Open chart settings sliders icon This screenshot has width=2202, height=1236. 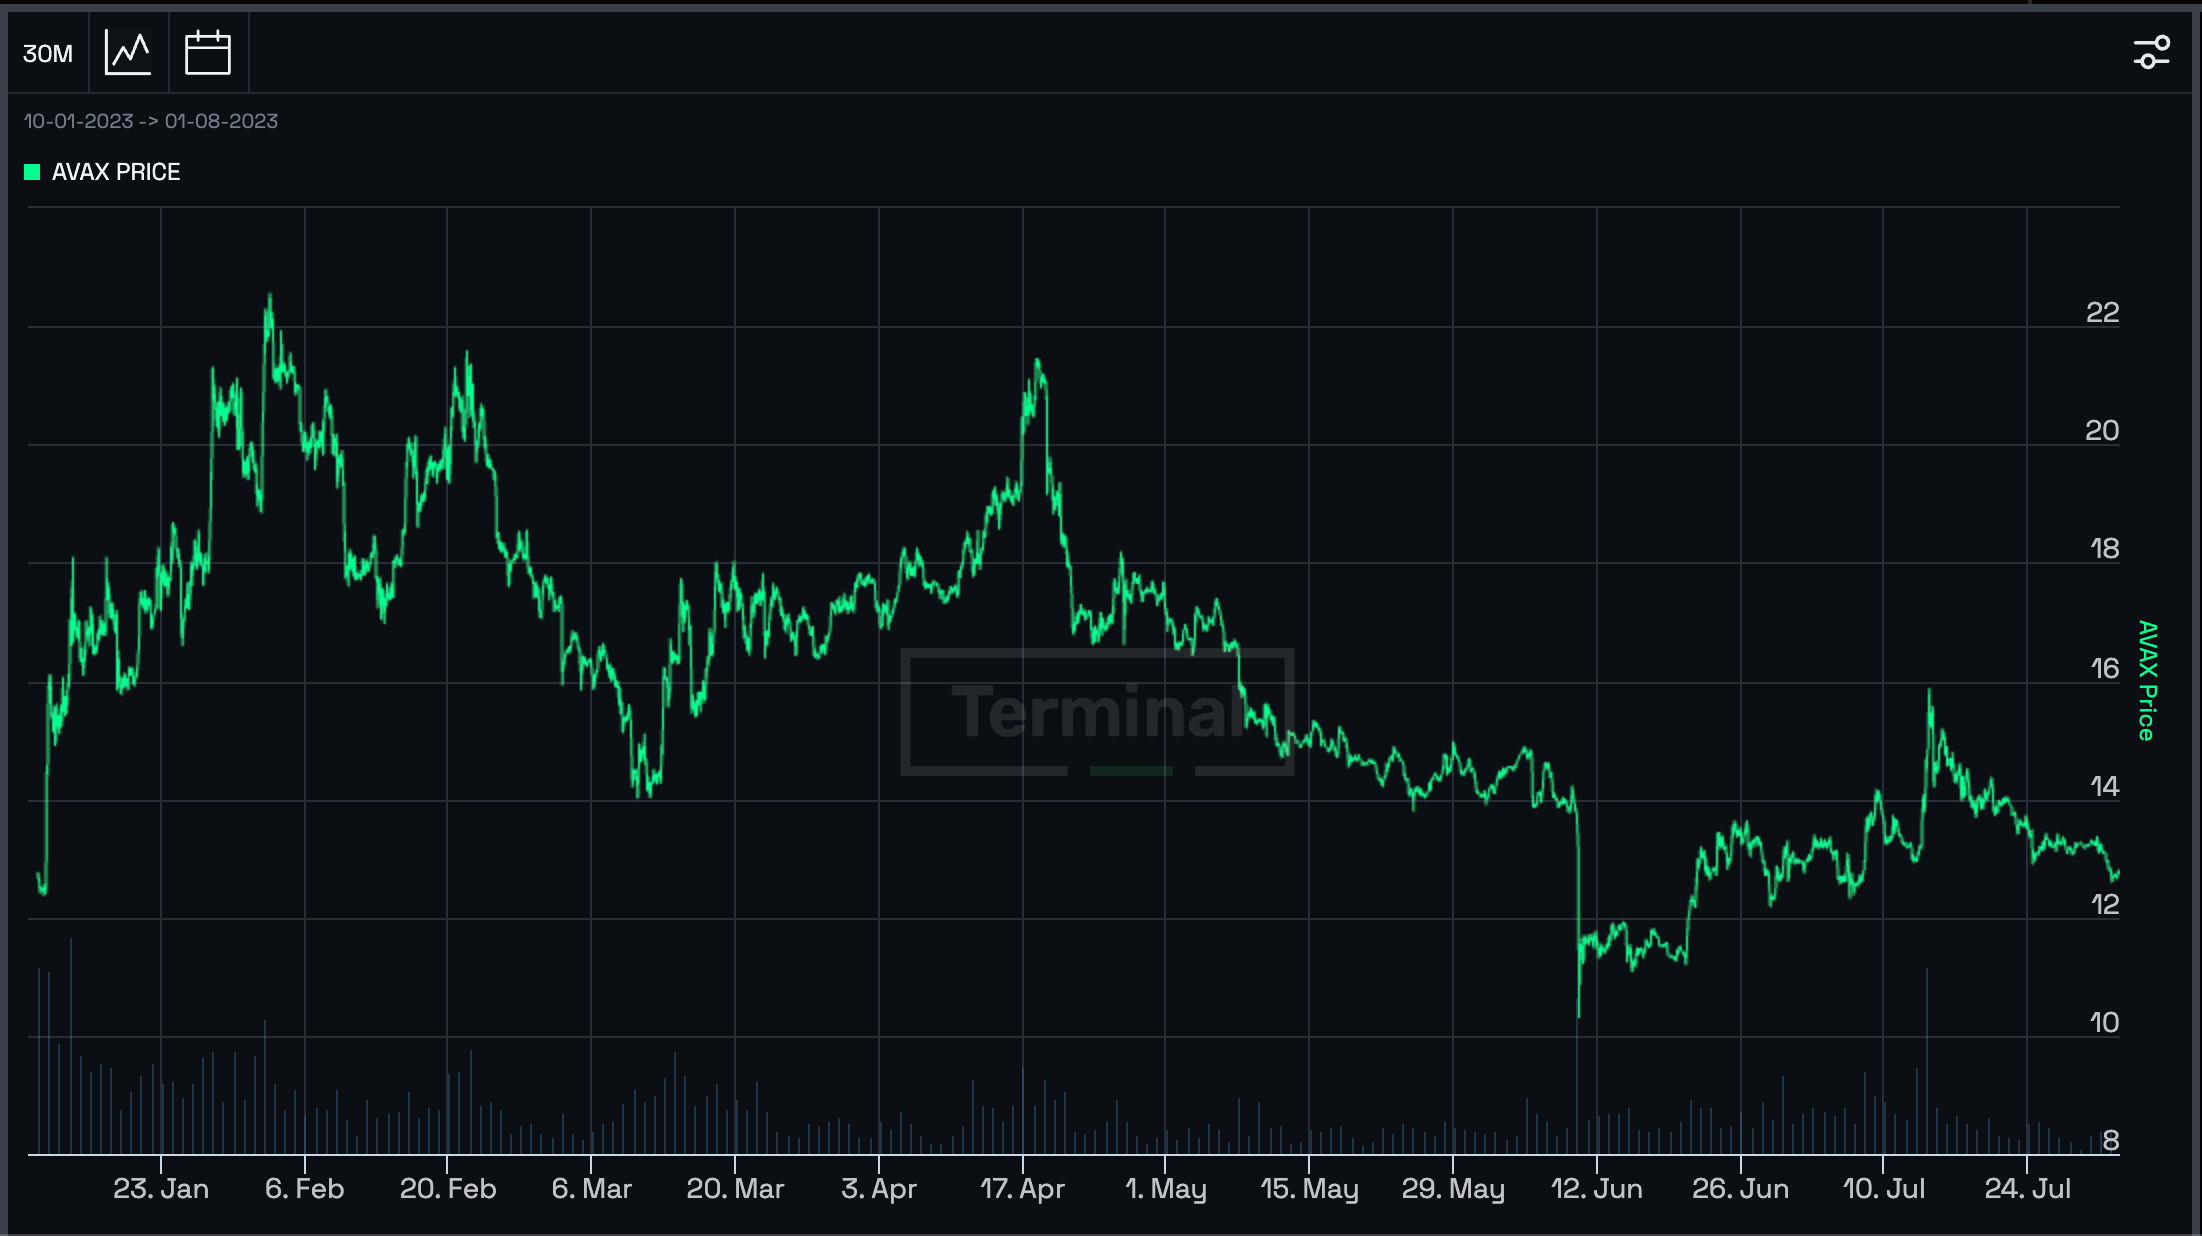click(x=2151, y=53)
